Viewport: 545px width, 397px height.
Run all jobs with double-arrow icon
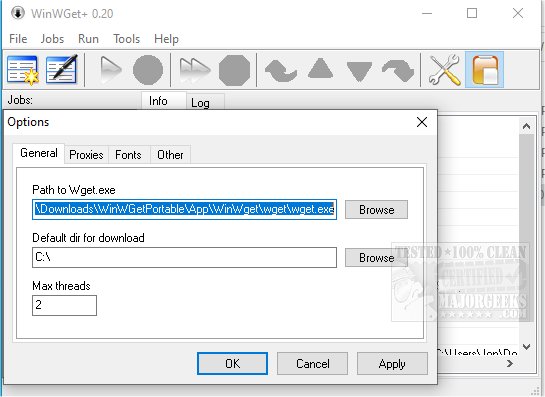[194, 70]
